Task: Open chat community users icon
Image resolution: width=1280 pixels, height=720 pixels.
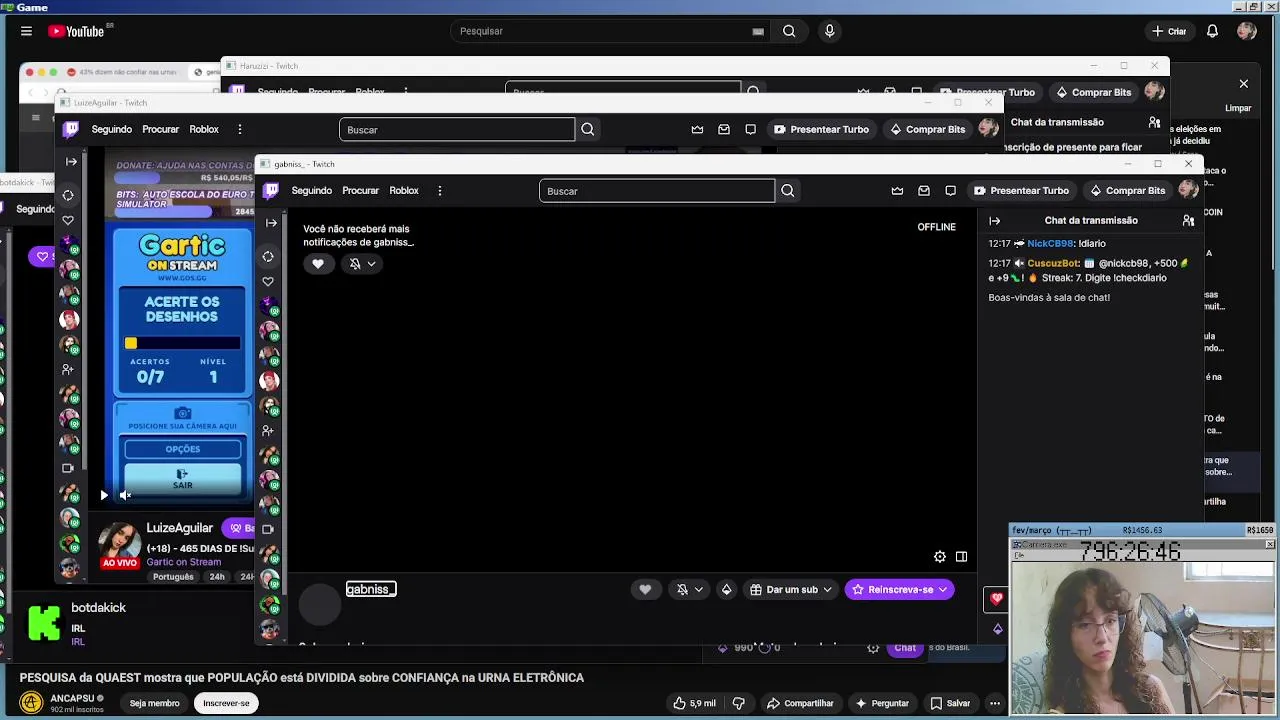Action: click(1188, 221)
